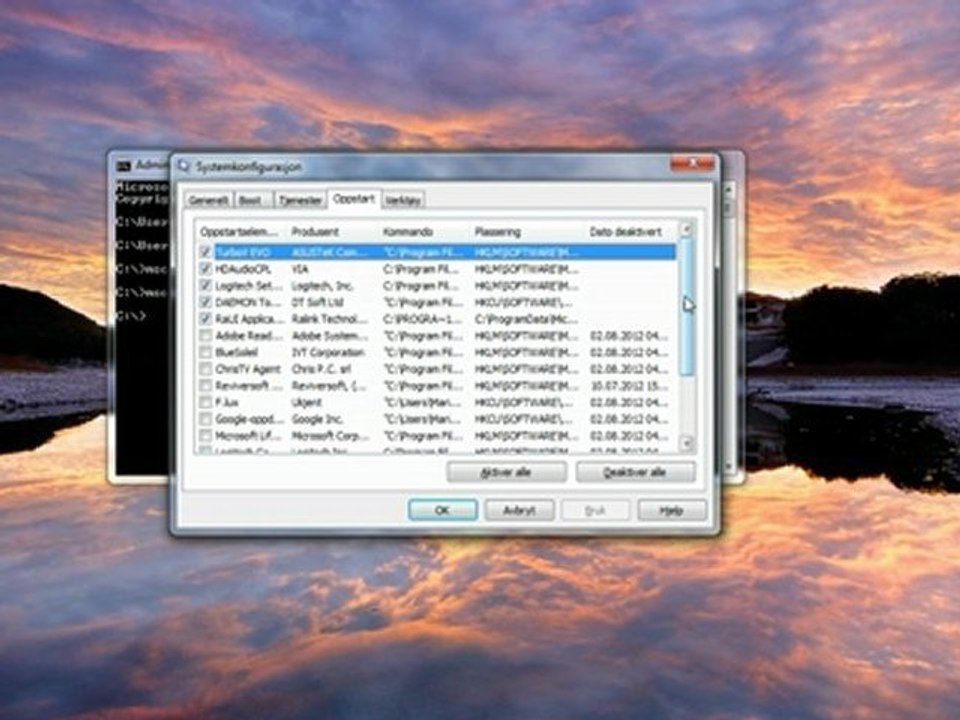Select the DT Soft Ltd producer cell
The image size is (960, 720).
[x=317, y=302]
